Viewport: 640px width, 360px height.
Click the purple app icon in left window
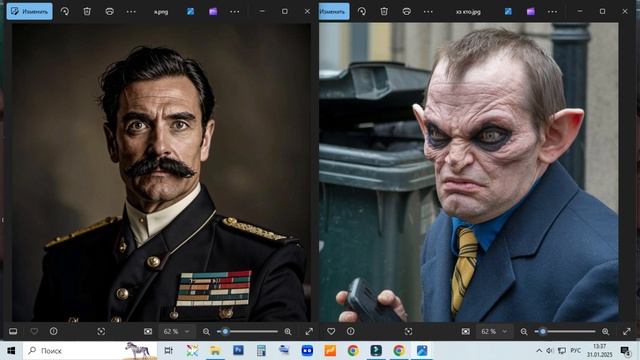pos(213,11)
